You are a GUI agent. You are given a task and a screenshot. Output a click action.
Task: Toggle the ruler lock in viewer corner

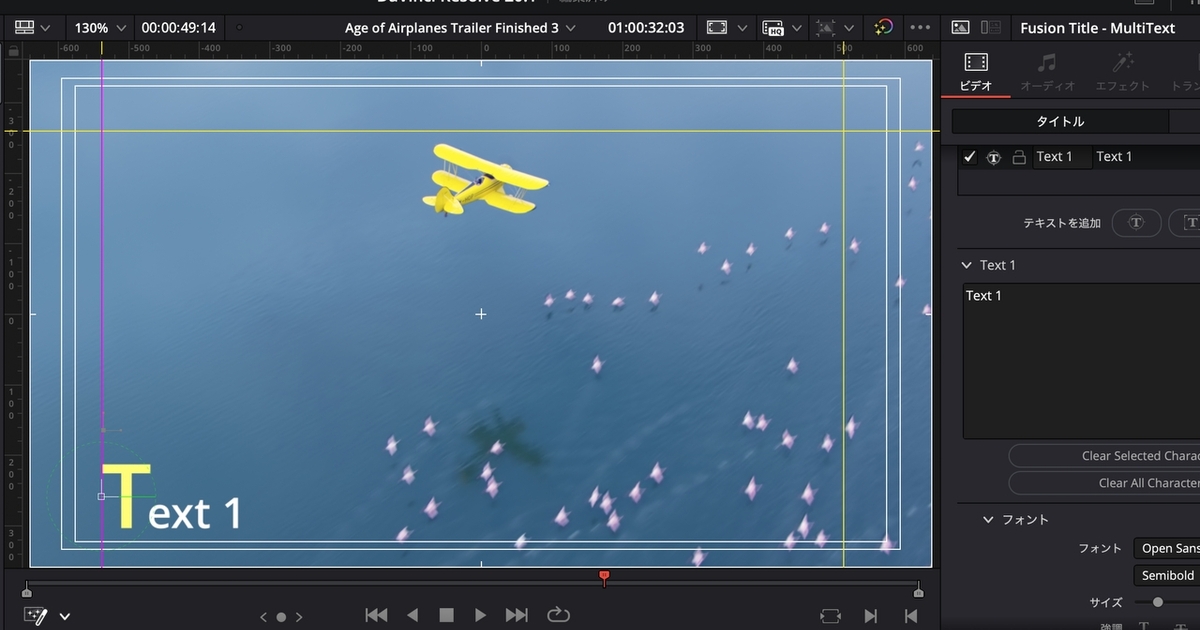tap(16, 48)
